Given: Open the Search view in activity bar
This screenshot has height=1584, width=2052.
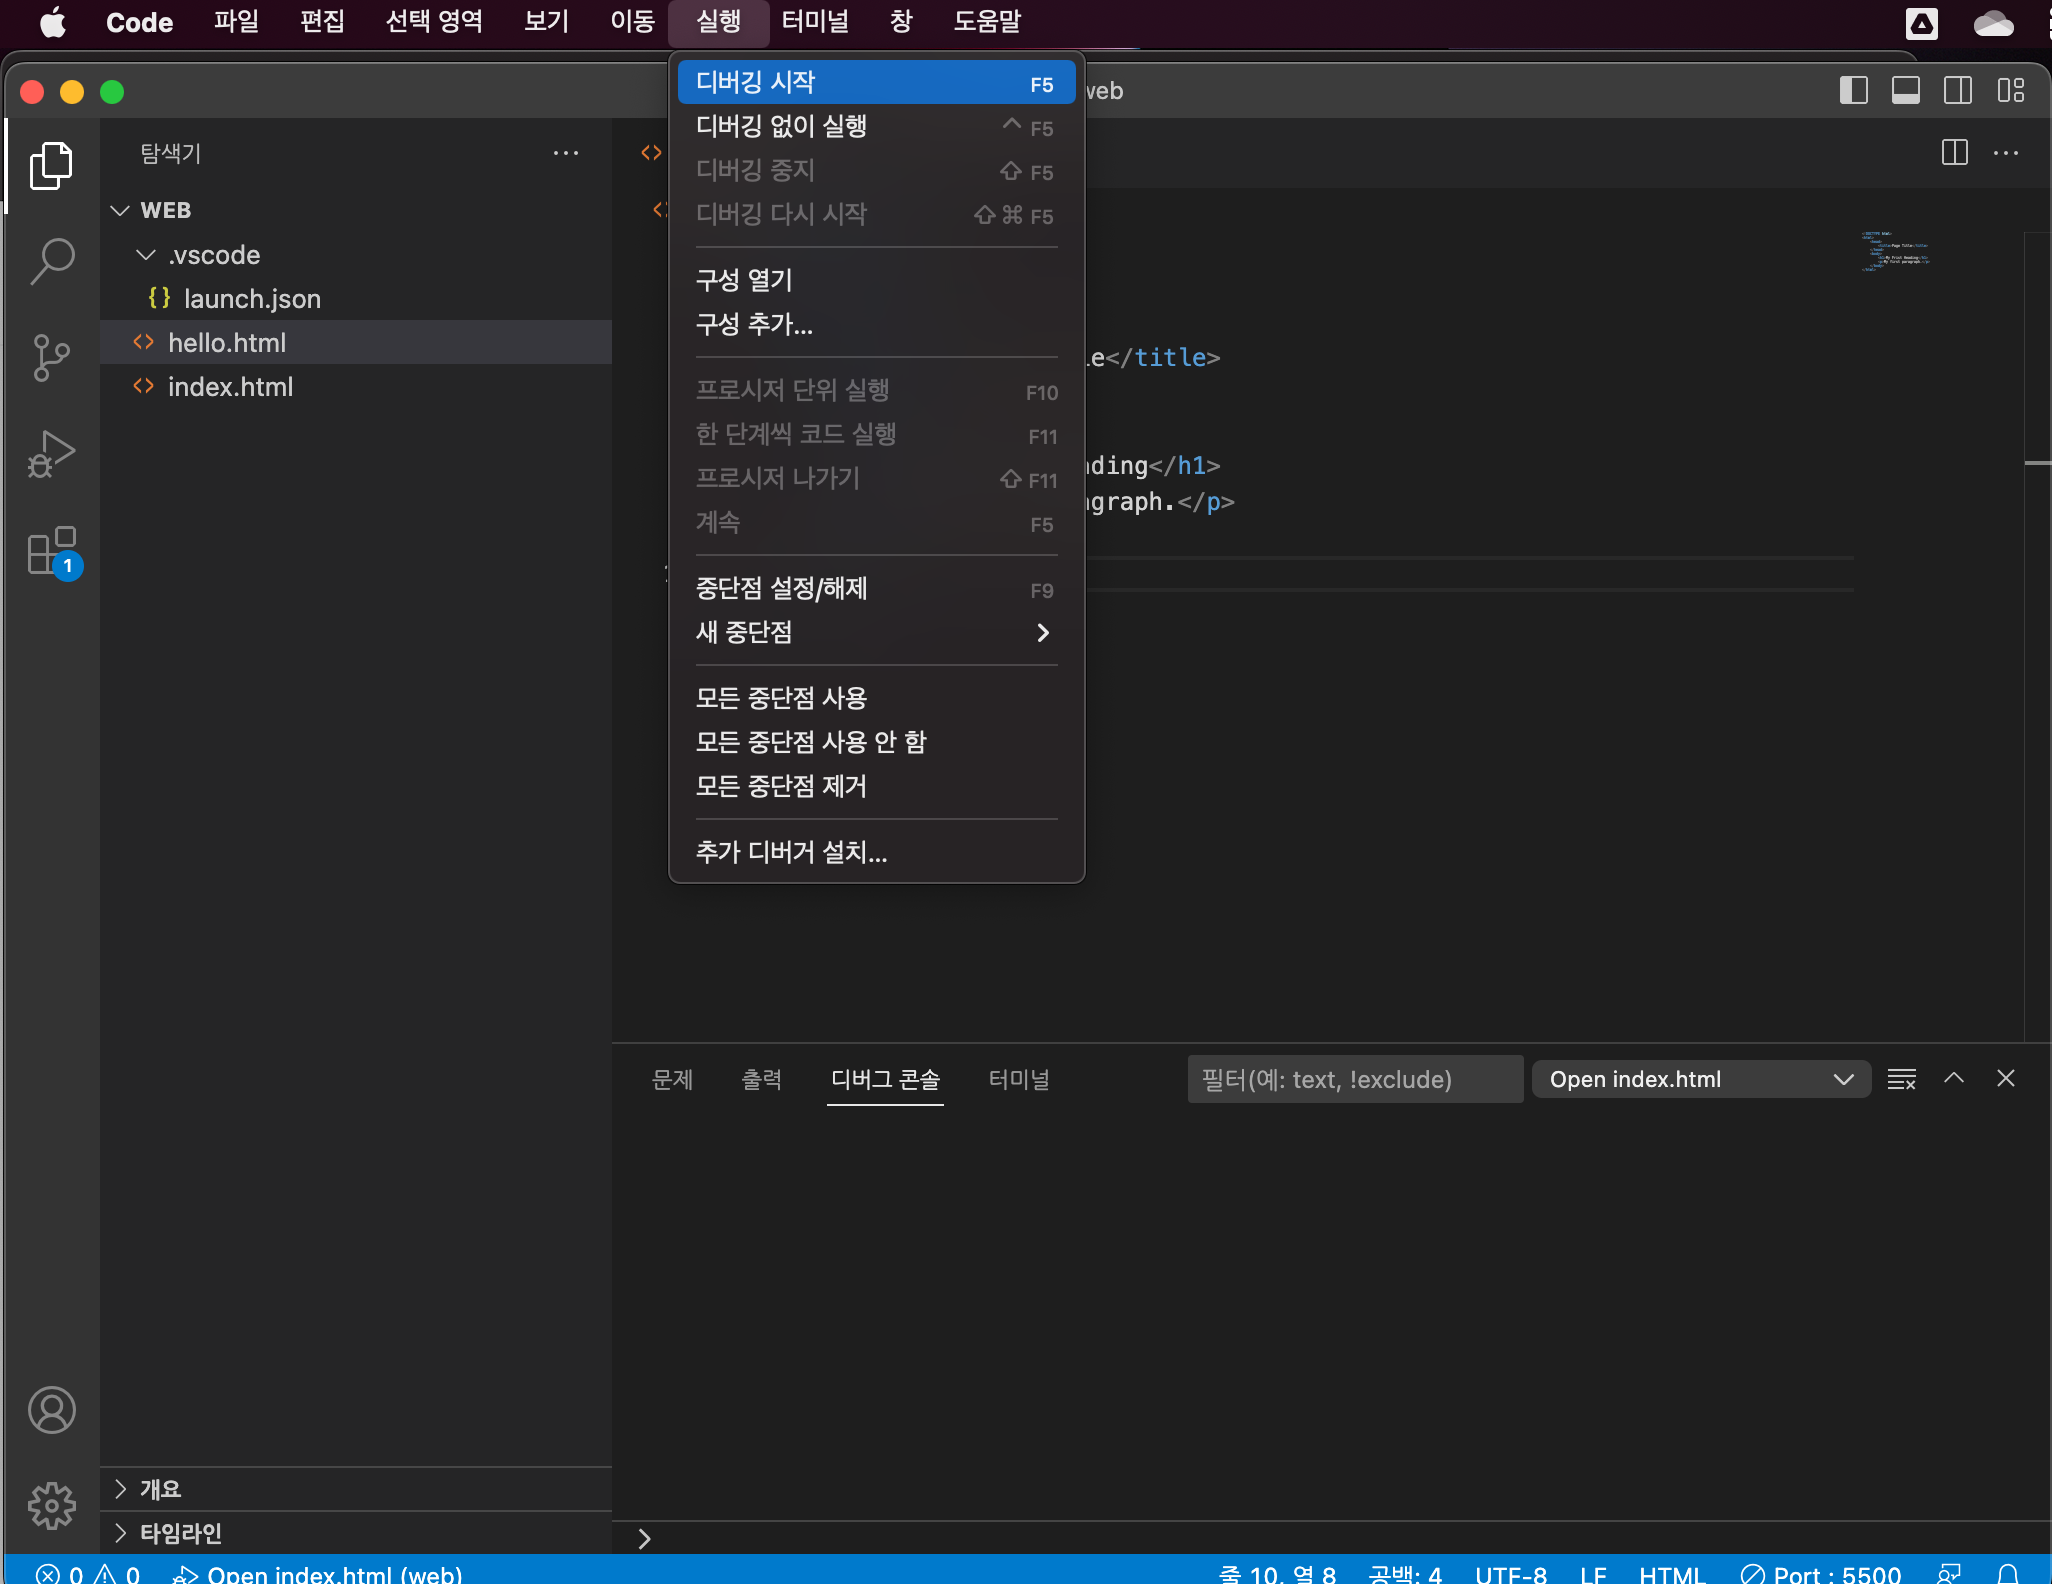Looking at the screenshot, I should tap(52, 261).
